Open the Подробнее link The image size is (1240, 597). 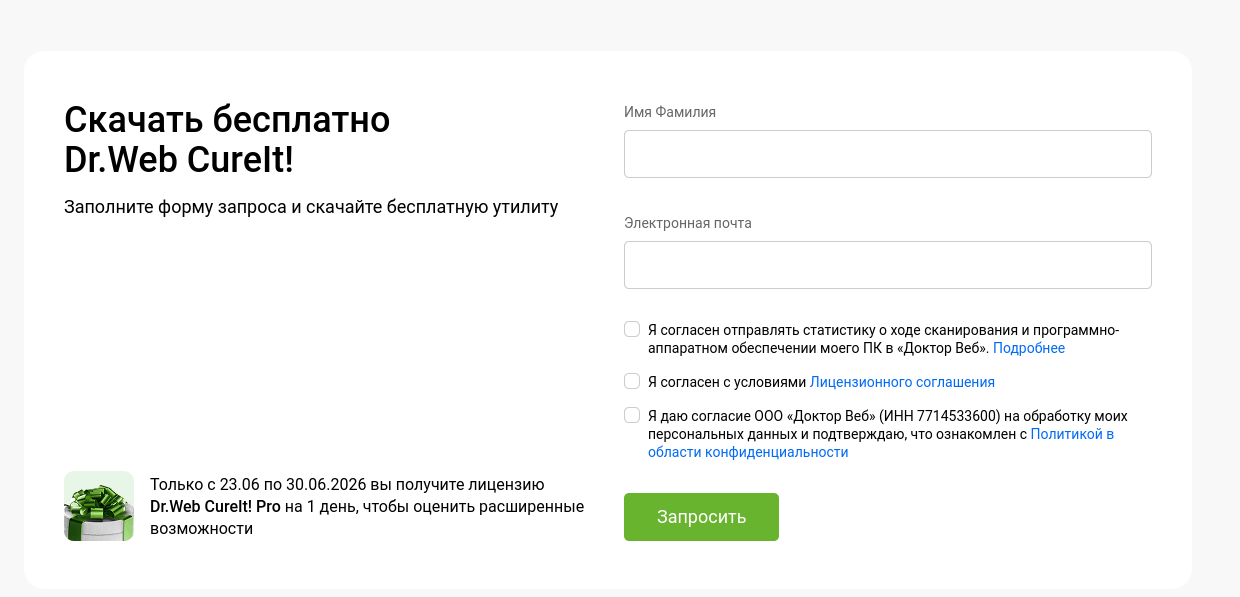[1028, 348]
